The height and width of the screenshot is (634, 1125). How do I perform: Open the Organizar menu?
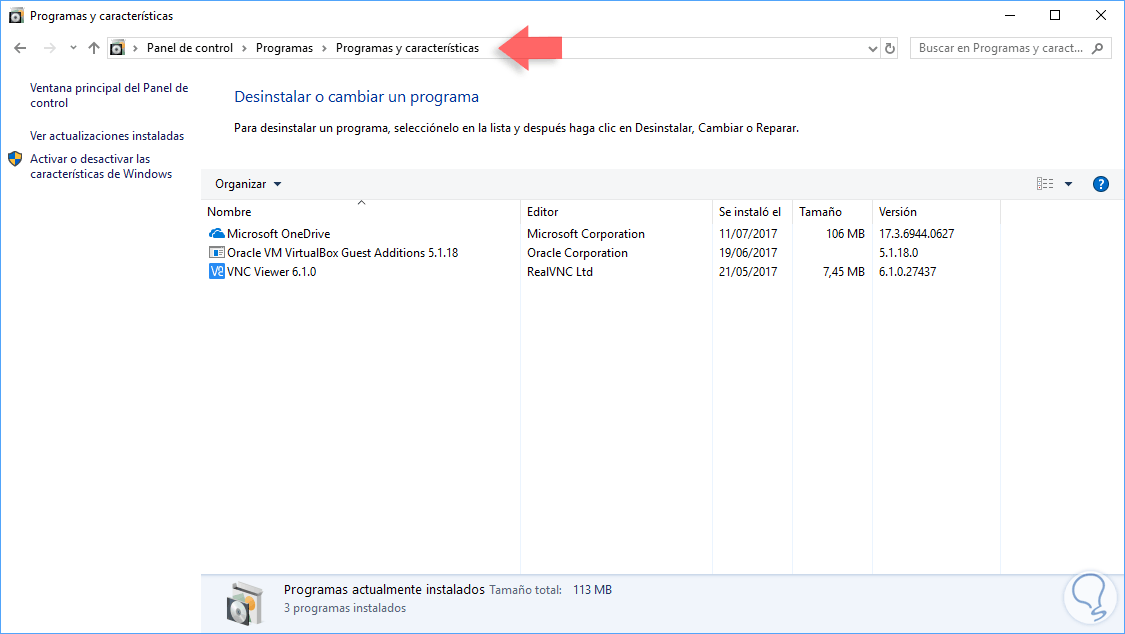point(248,184)
